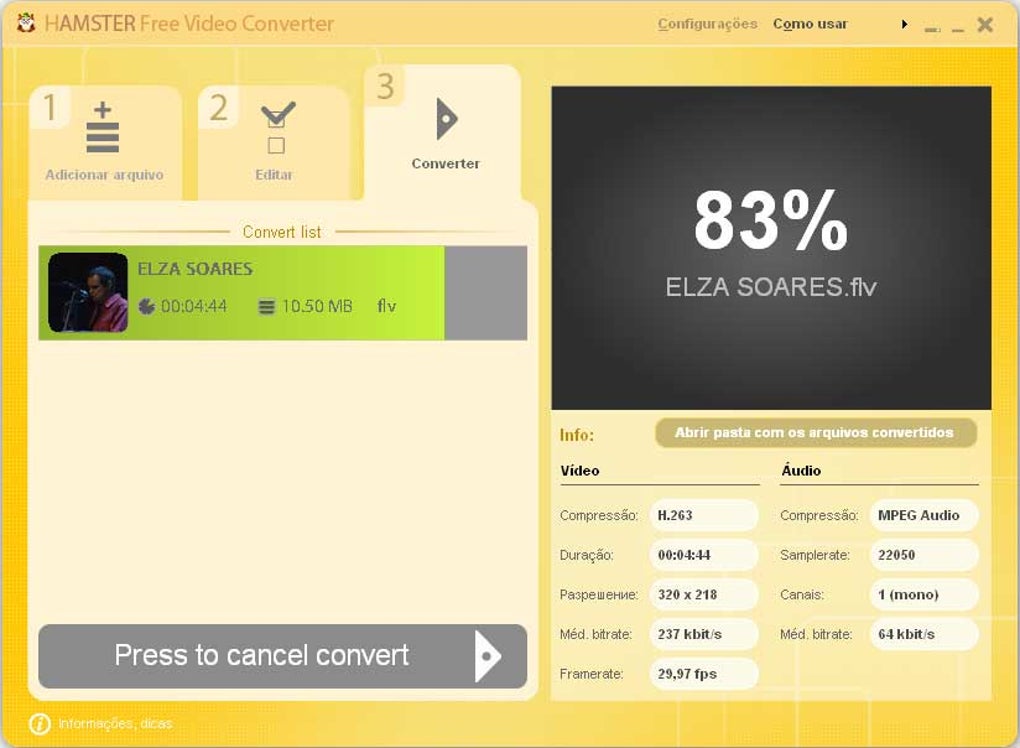
Task: Open Informações, dicas link
Action: tap(115, 723)
